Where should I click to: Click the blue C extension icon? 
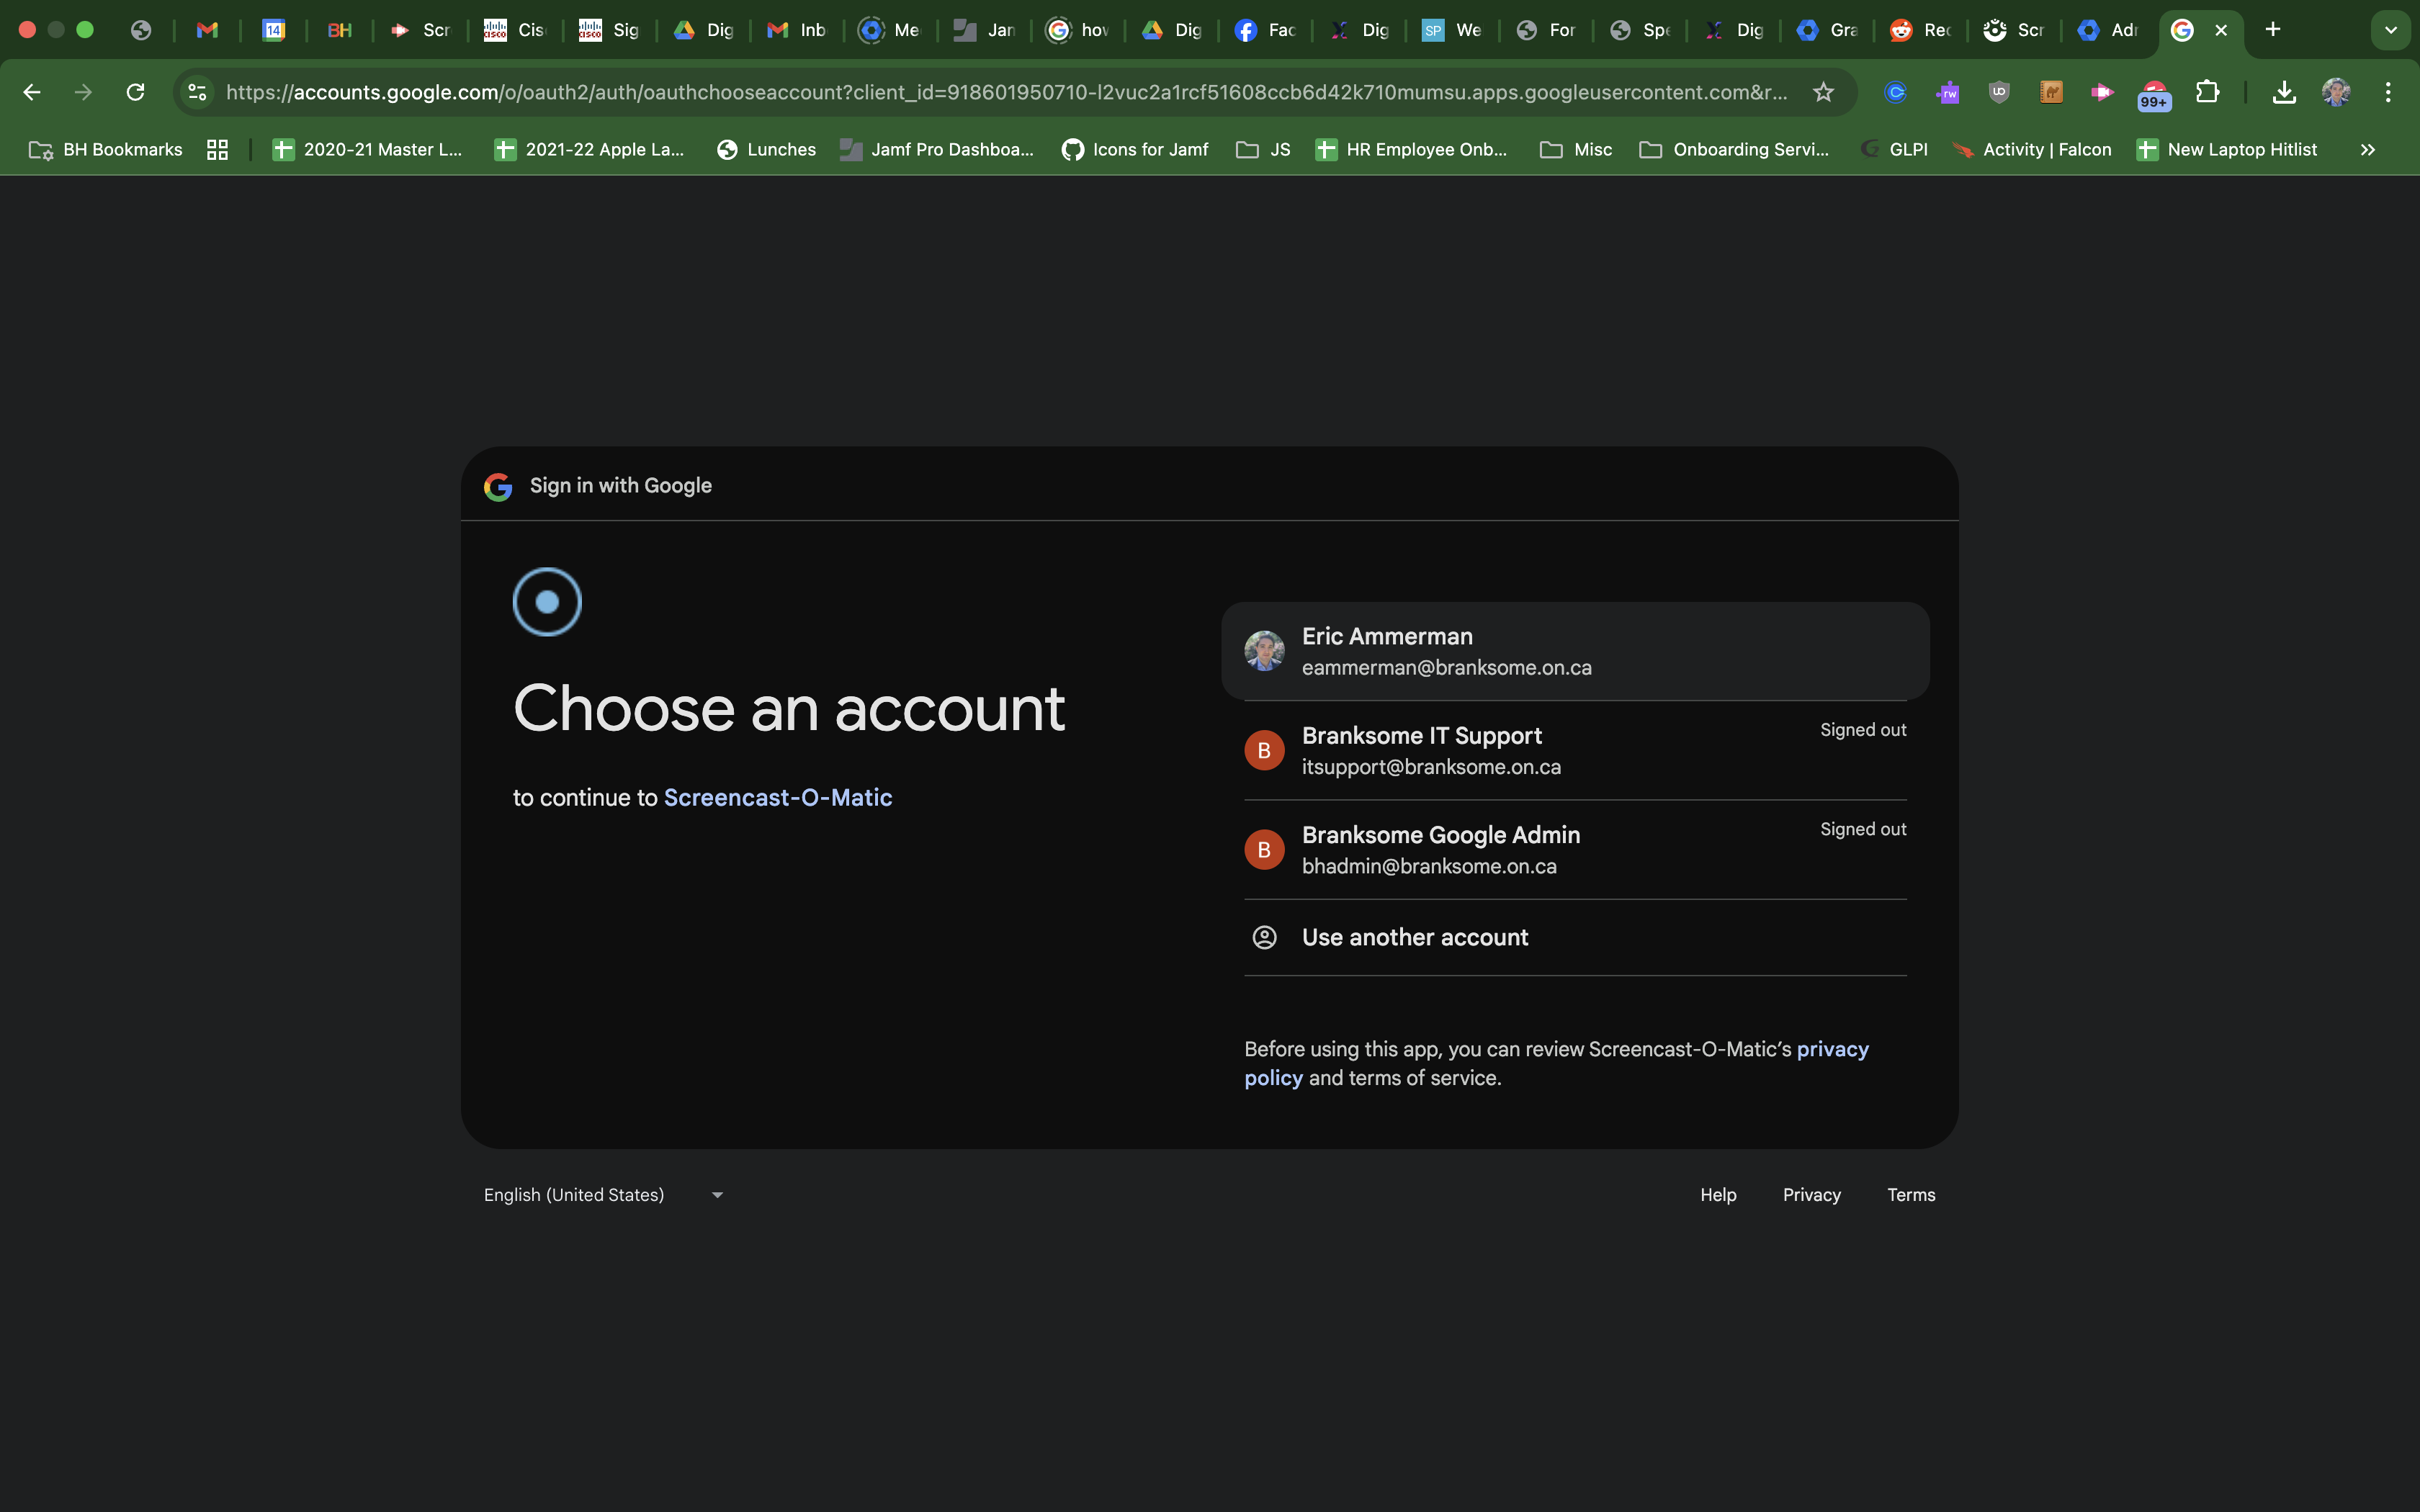click(x=1895, y=92)
